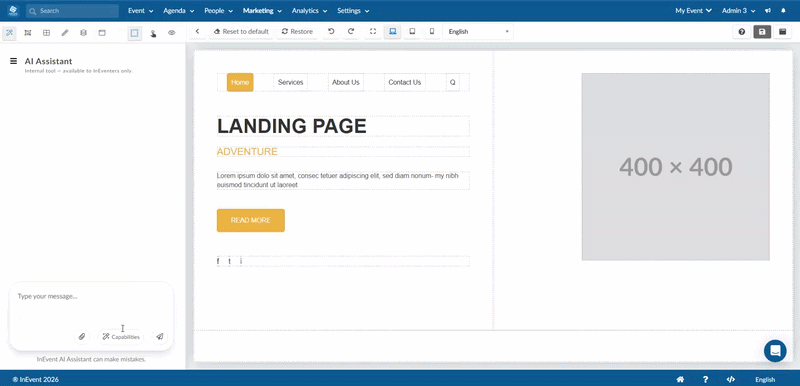Open the English language dropdown
This screenshot has width=800, height=386.
click(x=478, y=32)
